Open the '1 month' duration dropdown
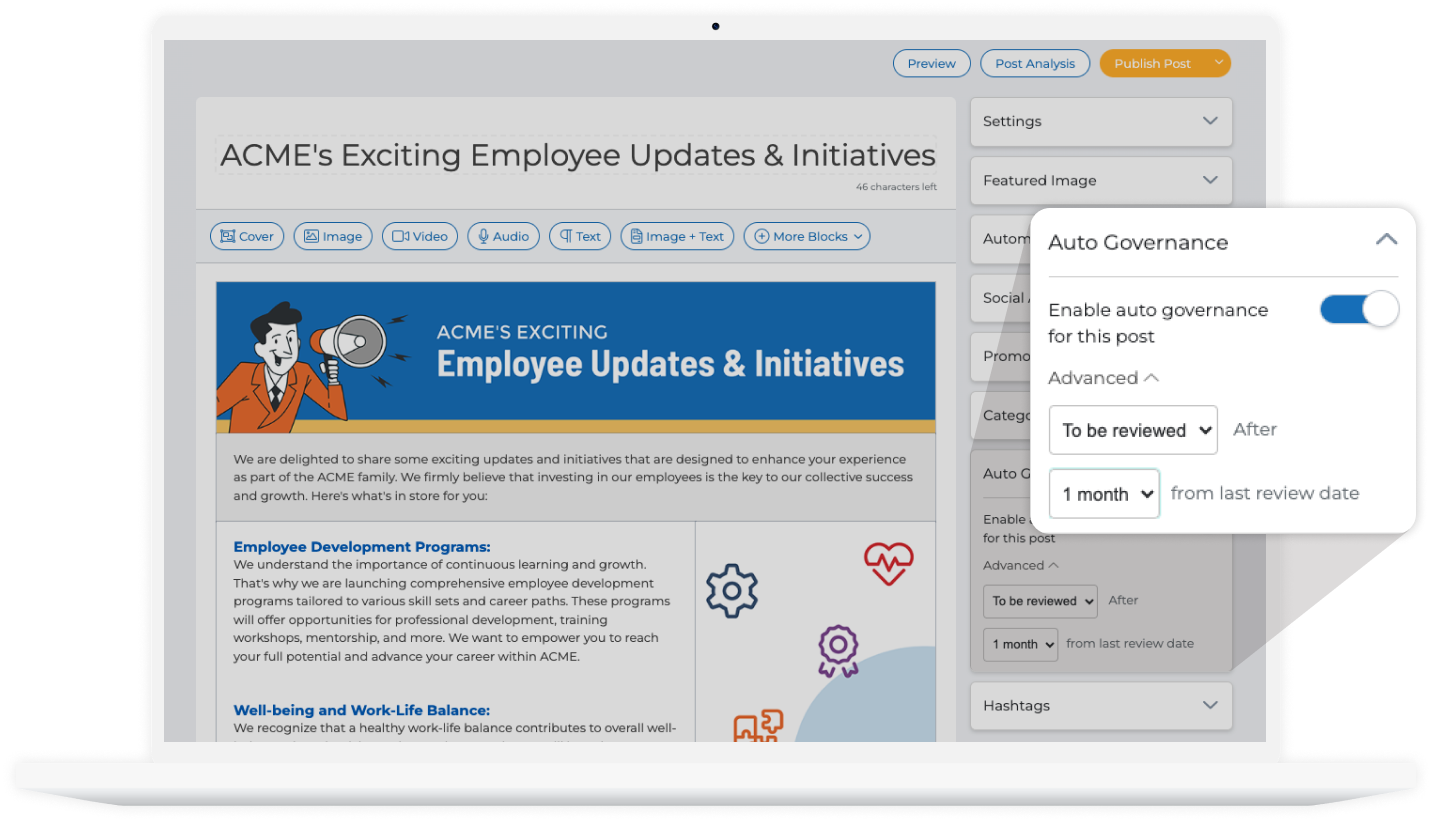Viewport: 1432px width, 822px height. pos(1104,493)
